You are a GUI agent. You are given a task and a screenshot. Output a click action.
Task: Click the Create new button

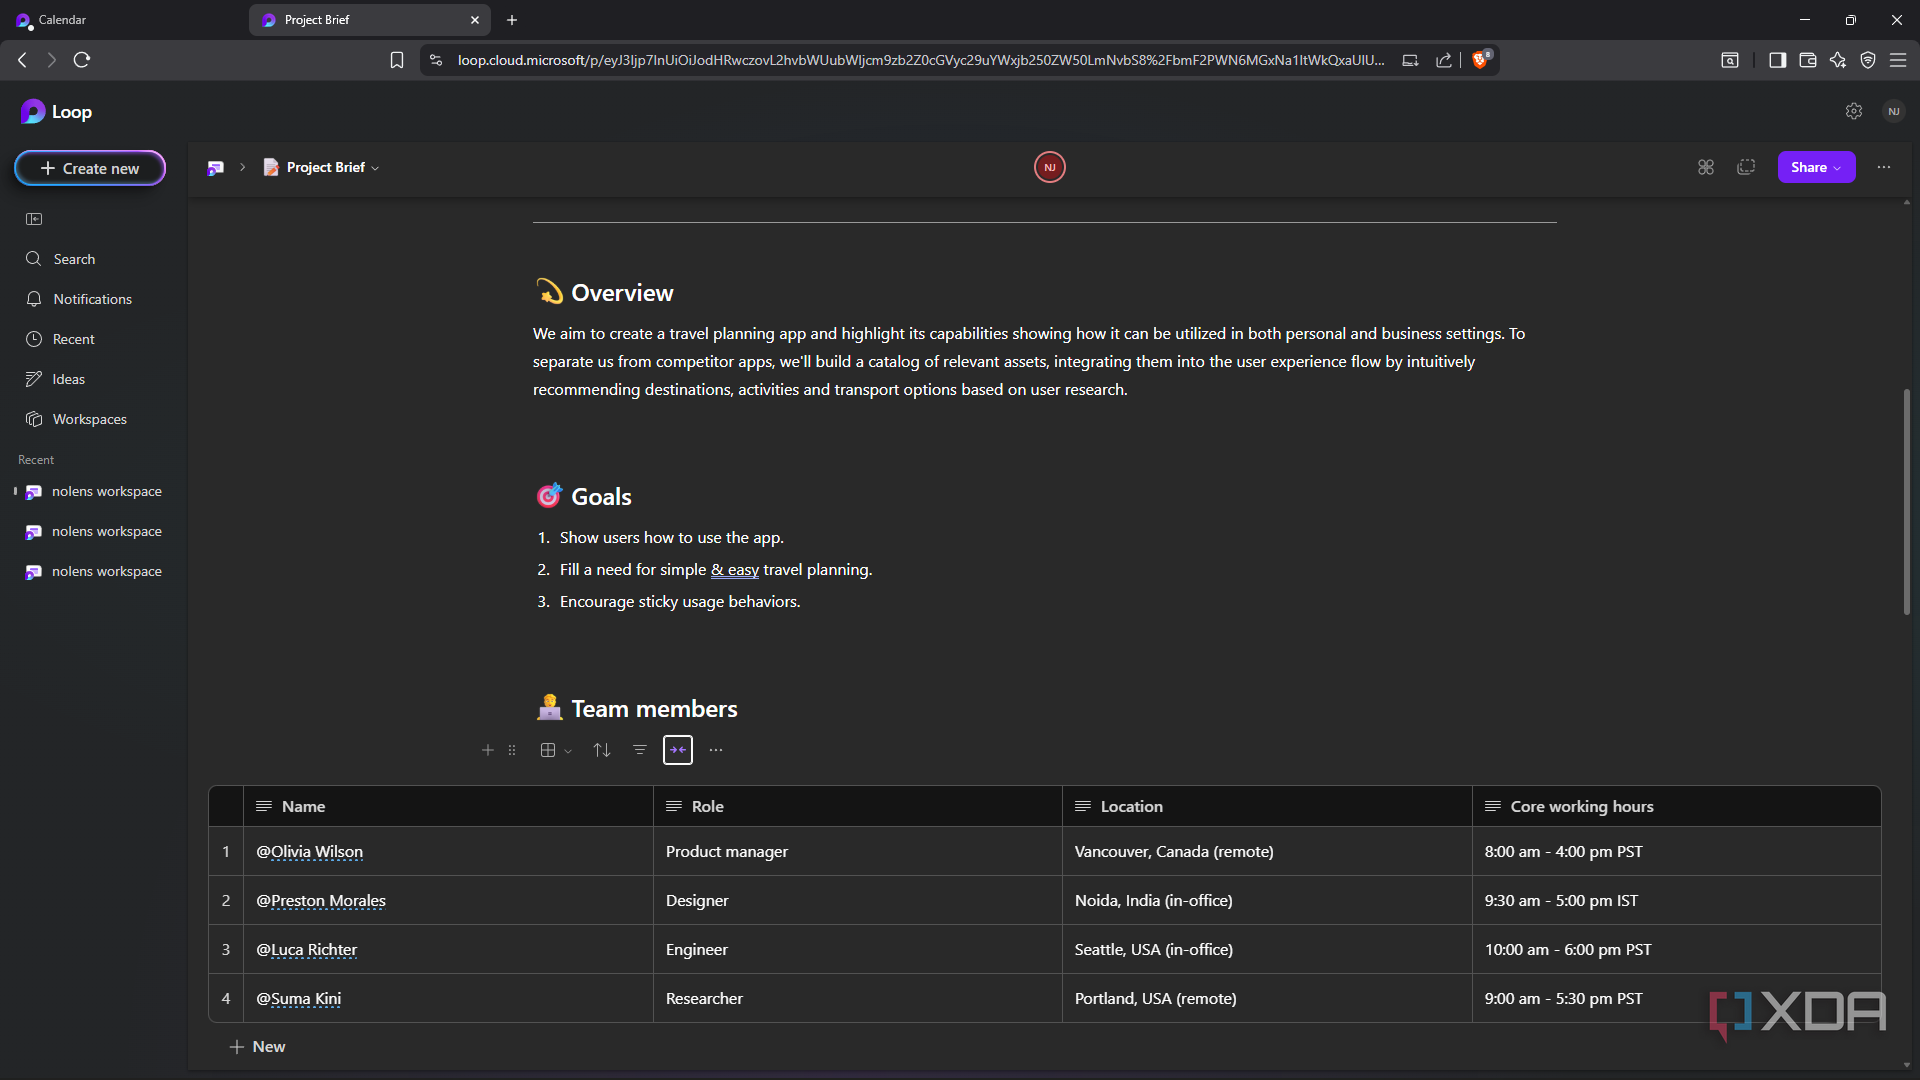tap(90, 168)
